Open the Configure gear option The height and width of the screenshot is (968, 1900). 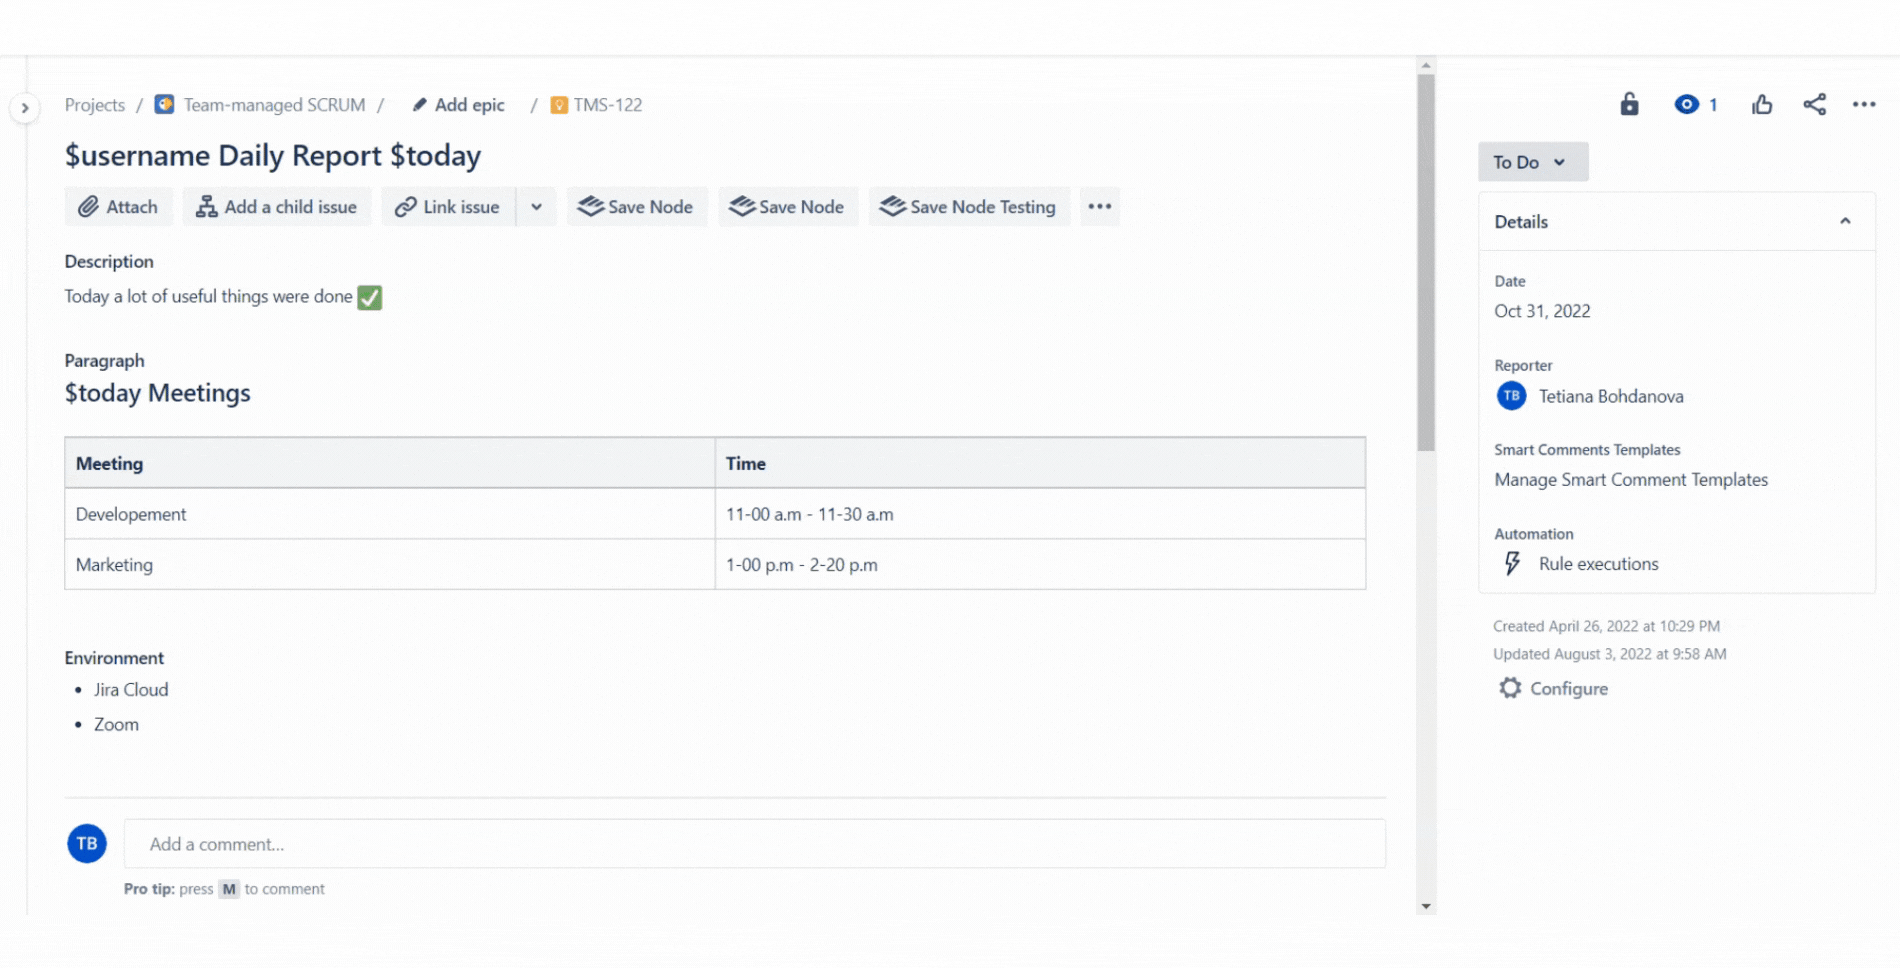[1553, 689]
